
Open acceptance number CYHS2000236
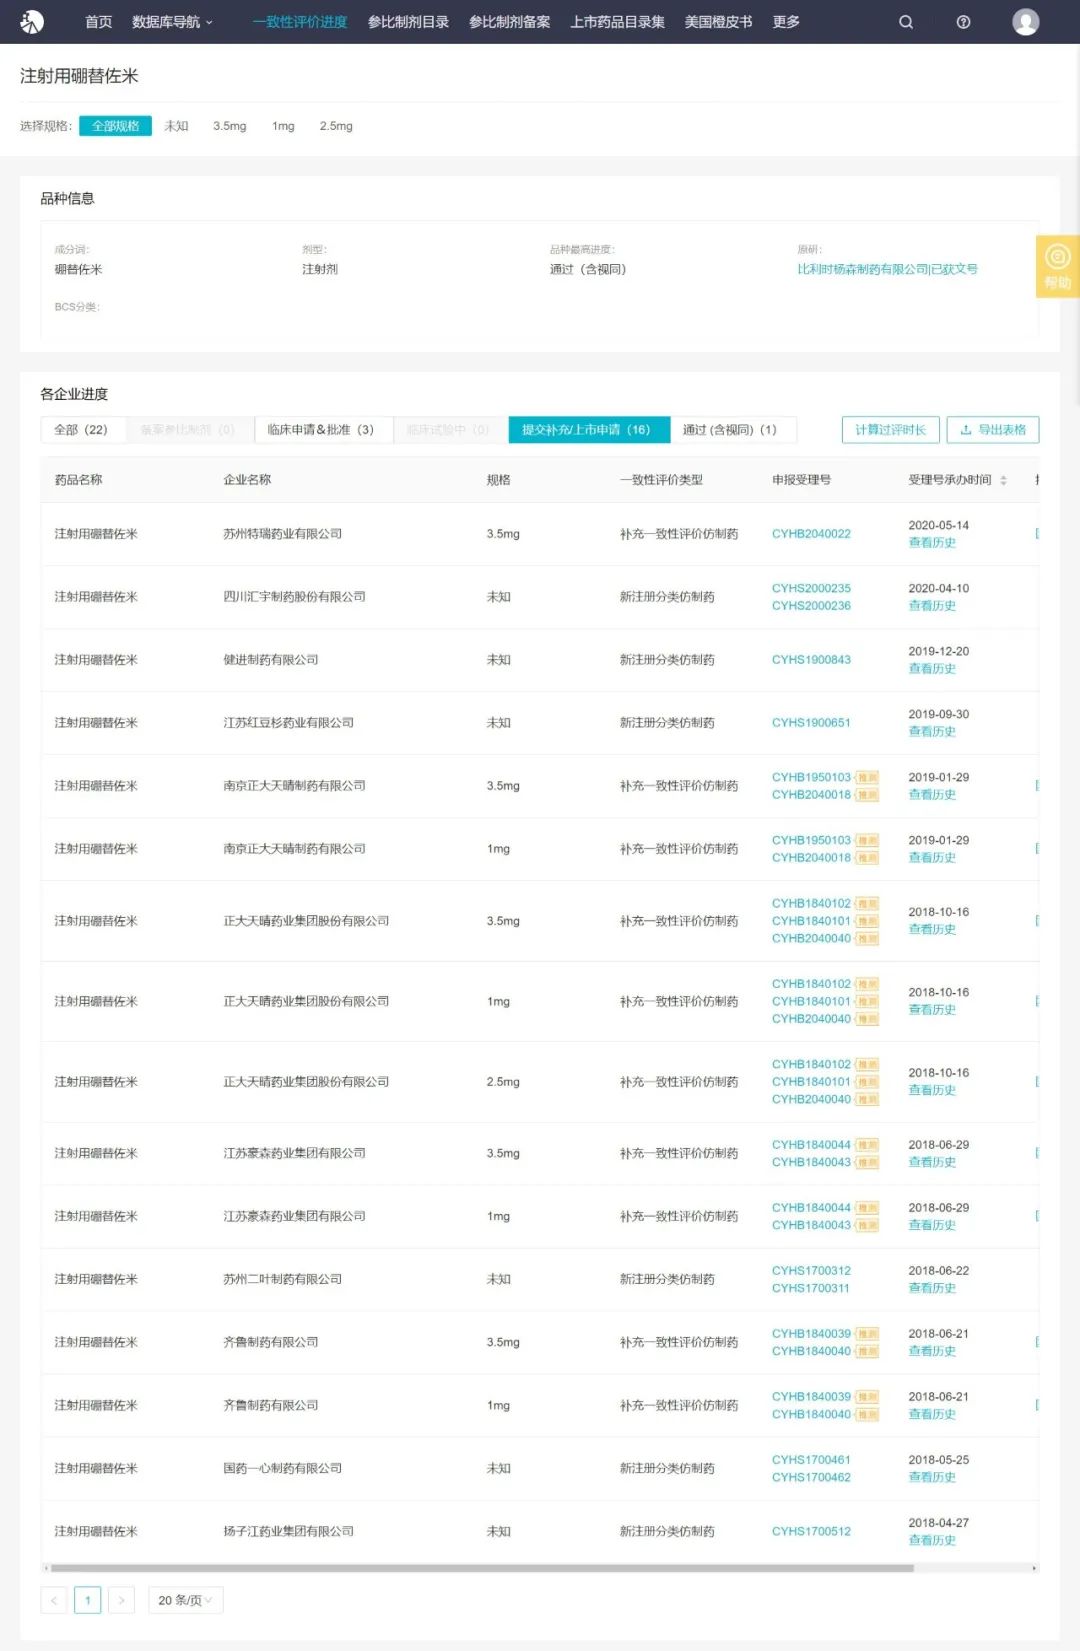(811, 606)
